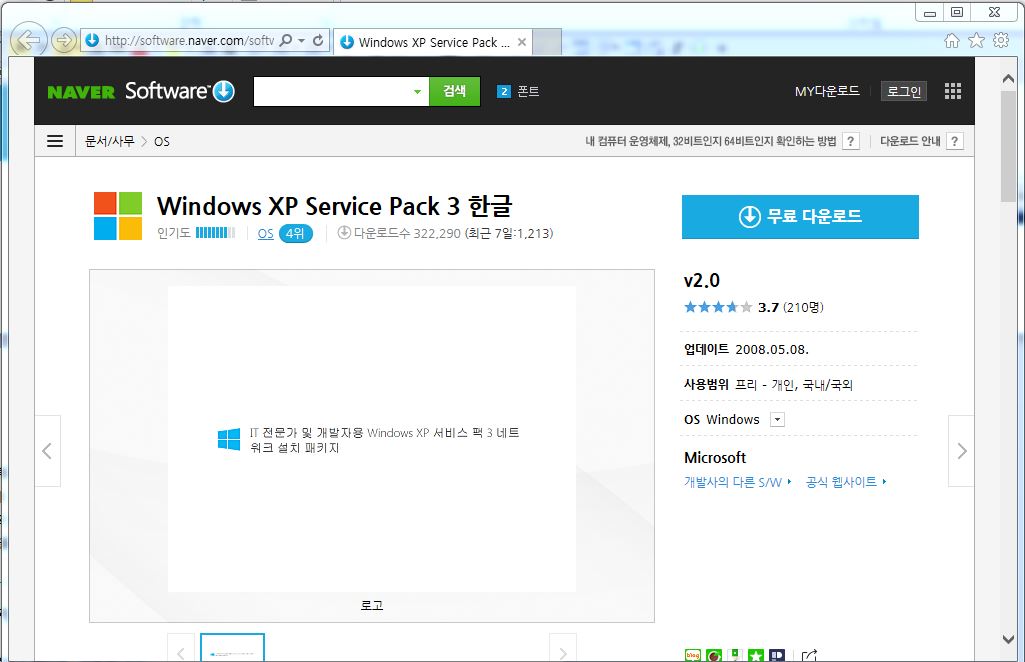This screenshot has height=662, width=1025.
Task: Open the hamburger category menu
Action: pos(55,141)
